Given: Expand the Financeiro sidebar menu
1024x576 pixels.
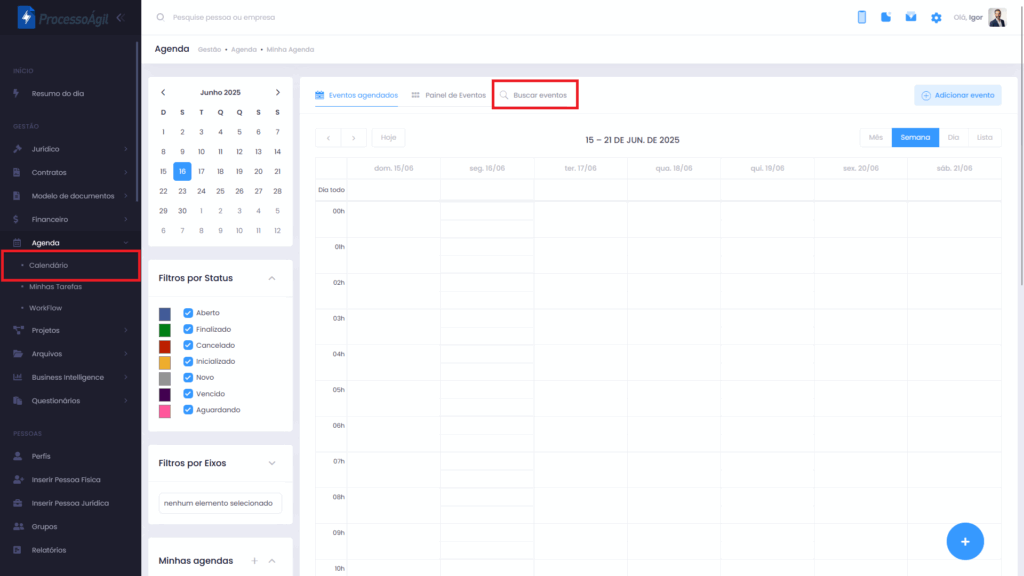Looking at the screenshot, I should 69,219.
